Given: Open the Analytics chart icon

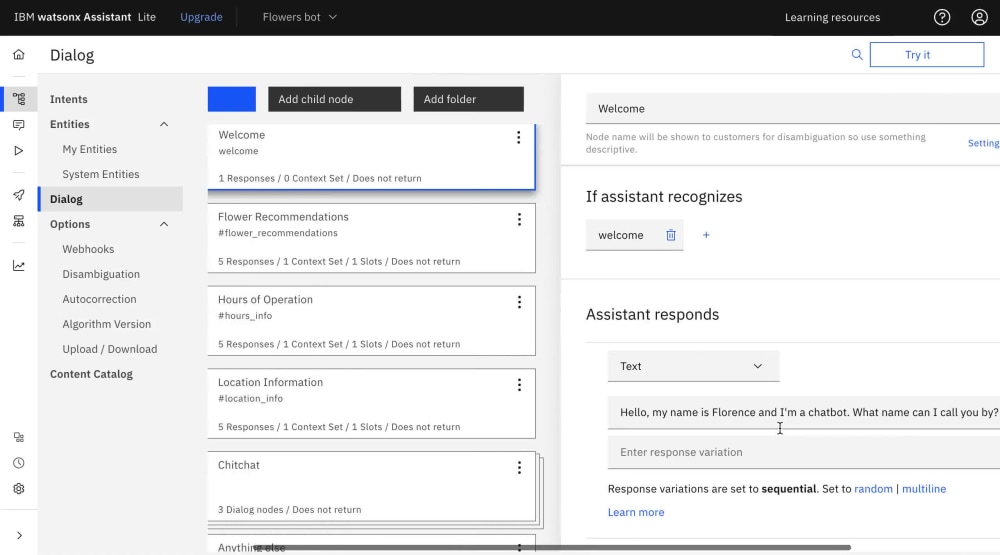Looking at the screenshot, I should click(x=18, y=265).
